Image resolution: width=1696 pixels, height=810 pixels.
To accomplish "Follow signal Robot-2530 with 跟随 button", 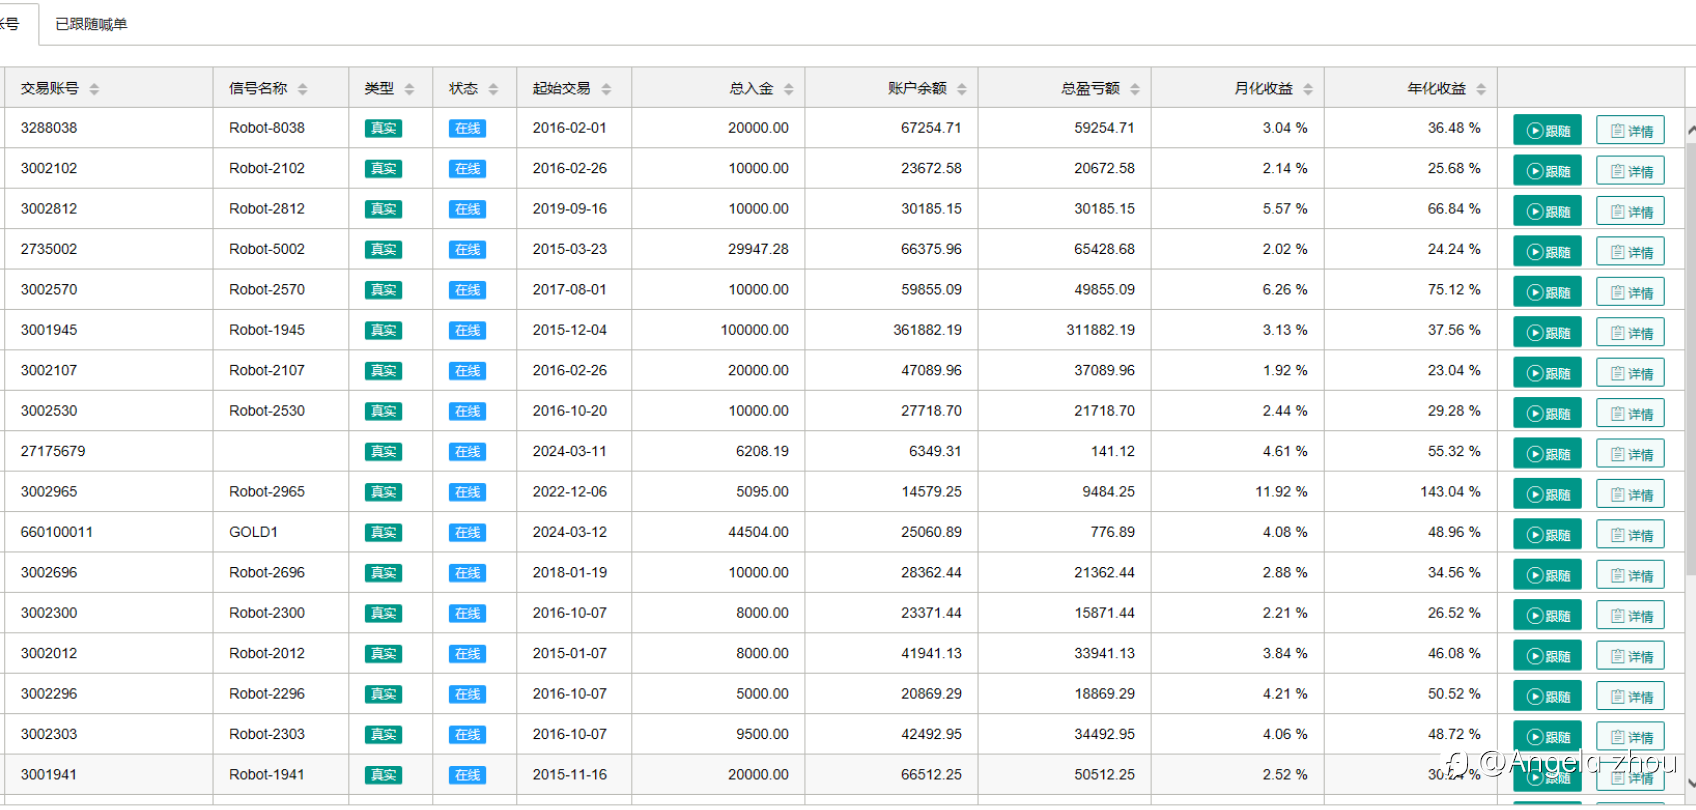I will point(1547,413).
